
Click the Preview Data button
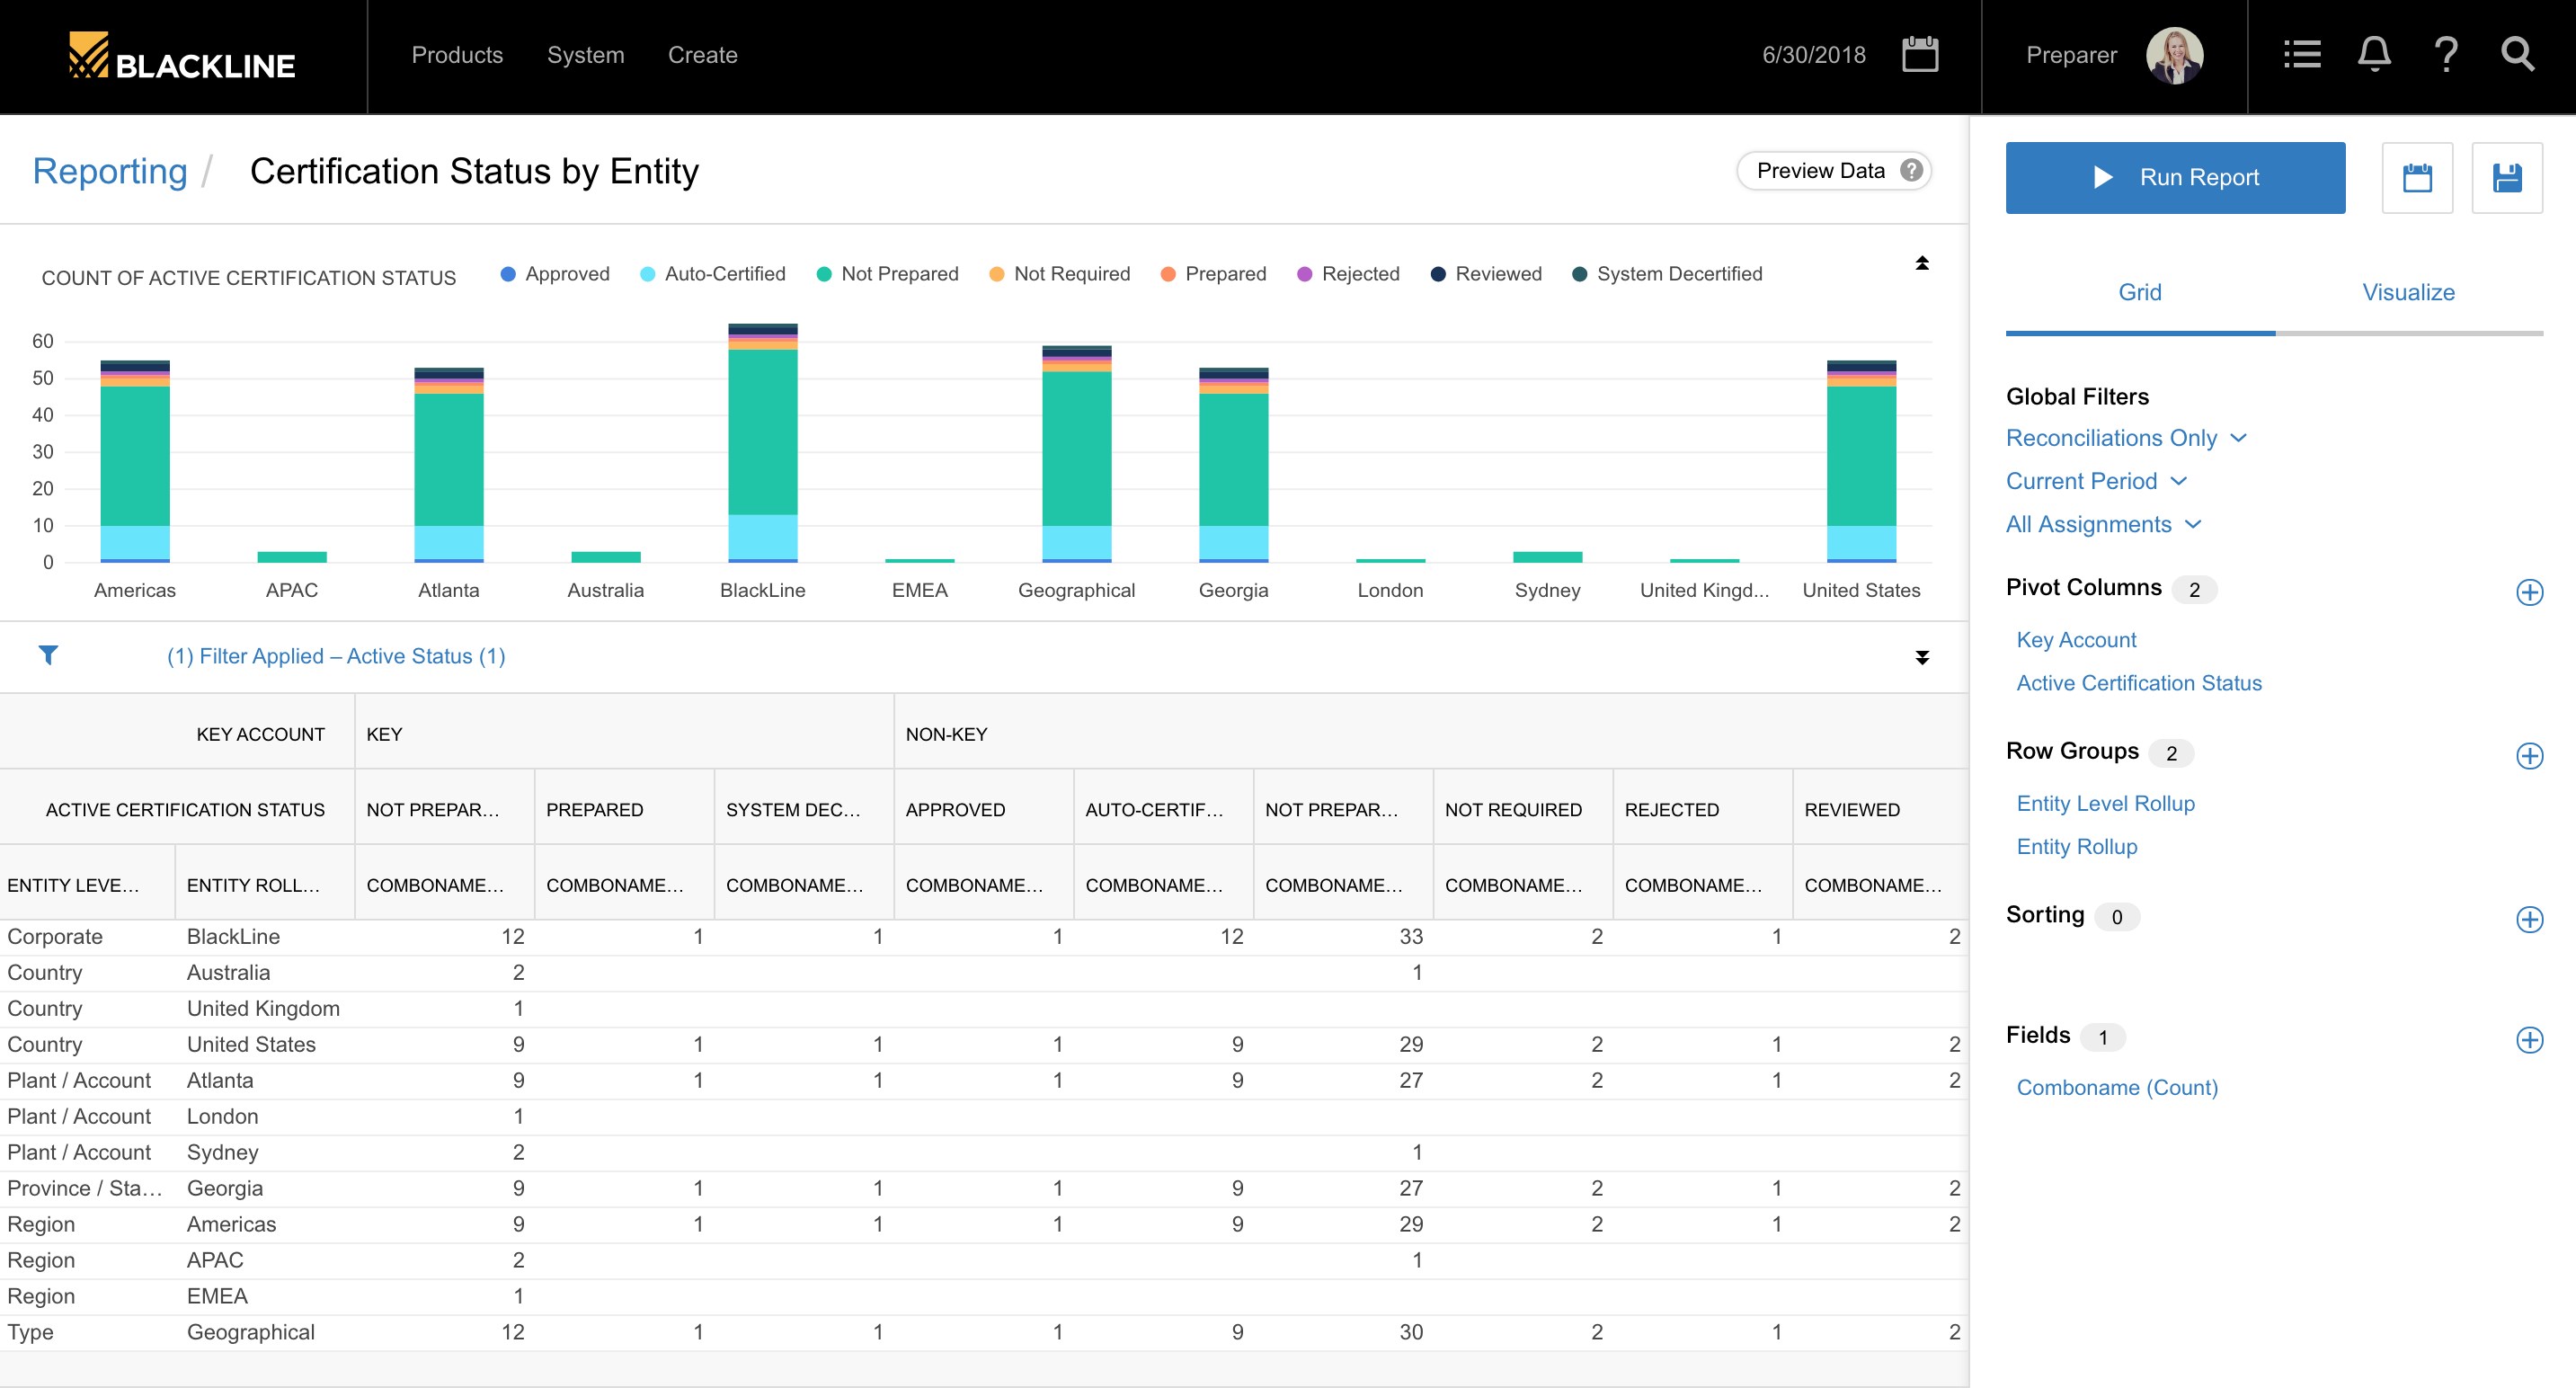click(x=1833, y=170)
